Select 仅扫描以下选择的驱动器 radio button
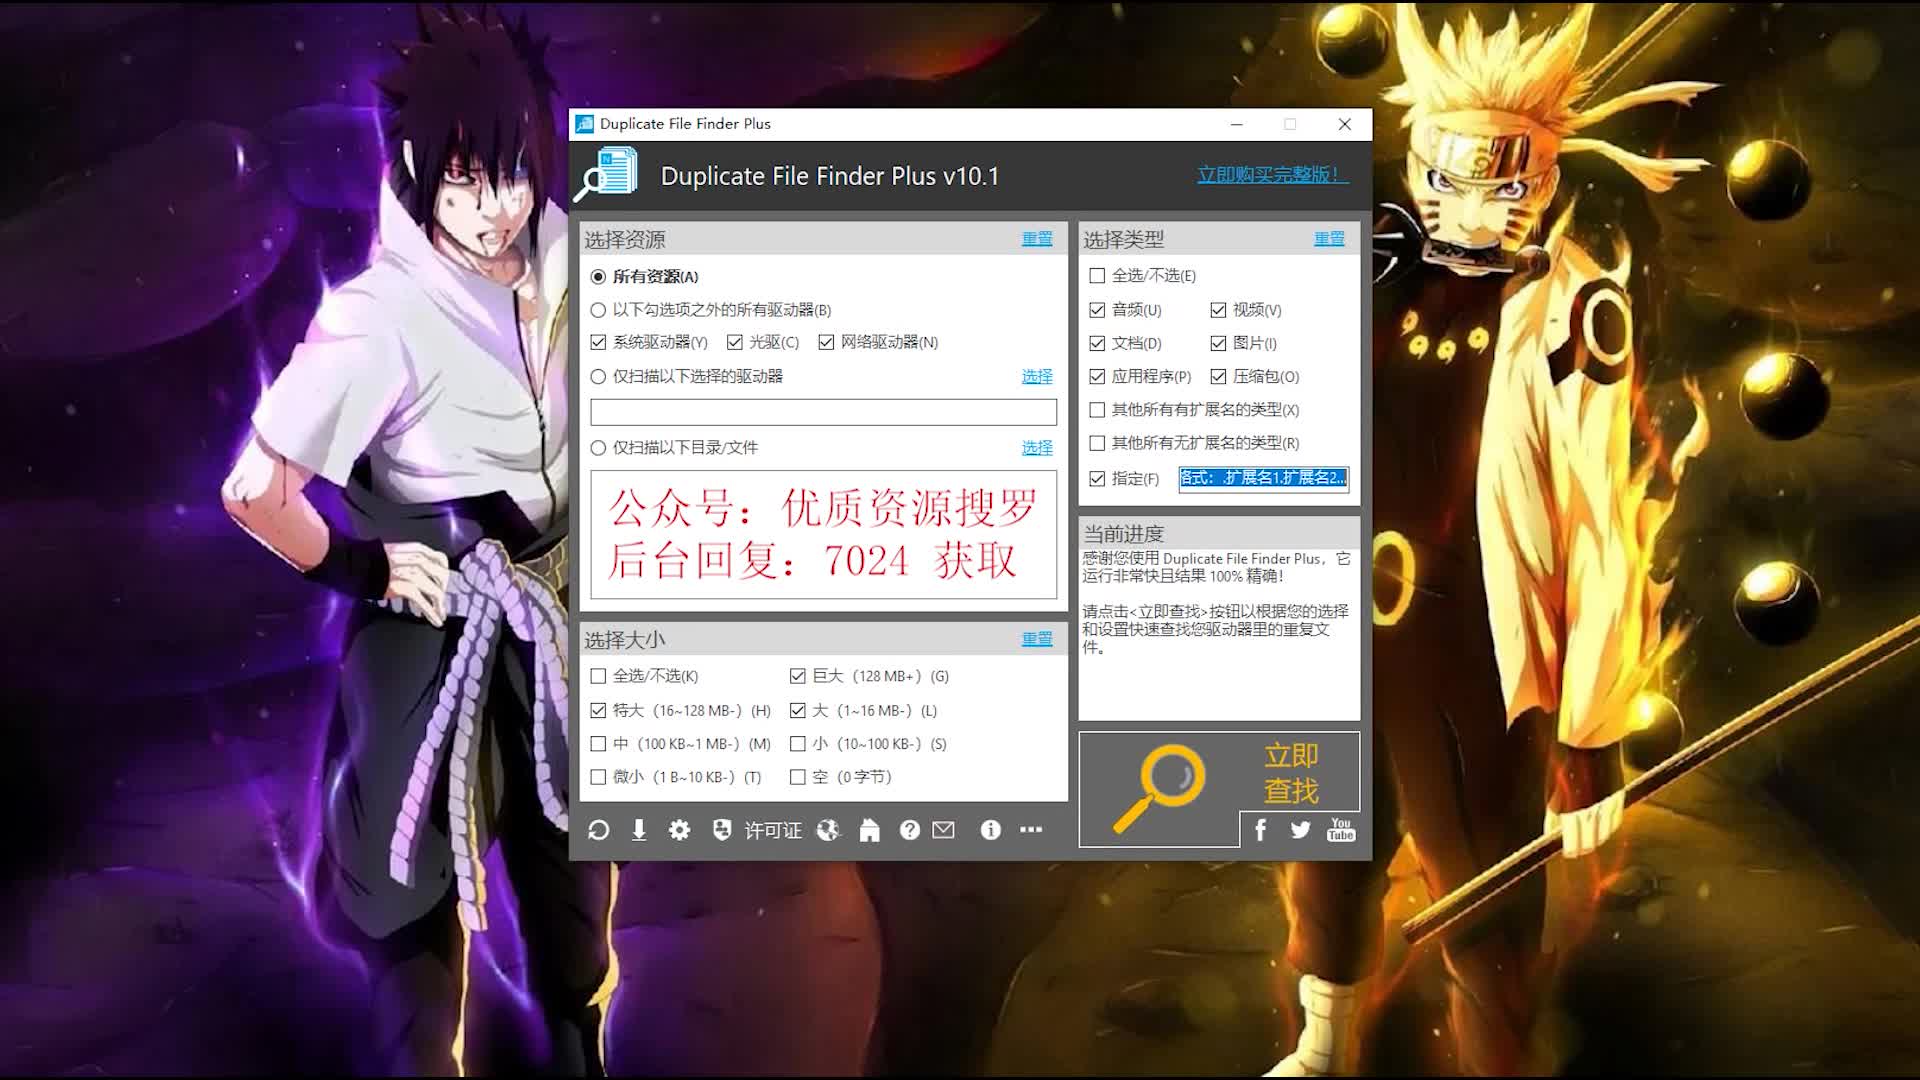Screen dimensions: 1920x1080 pos(598,377)
